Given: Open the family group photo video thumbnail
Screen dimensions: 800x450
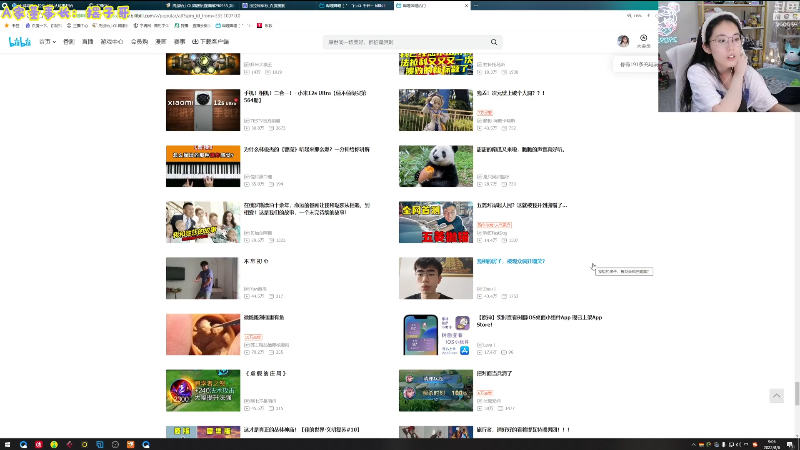Looking at the screenshot, I should (203, 222).
